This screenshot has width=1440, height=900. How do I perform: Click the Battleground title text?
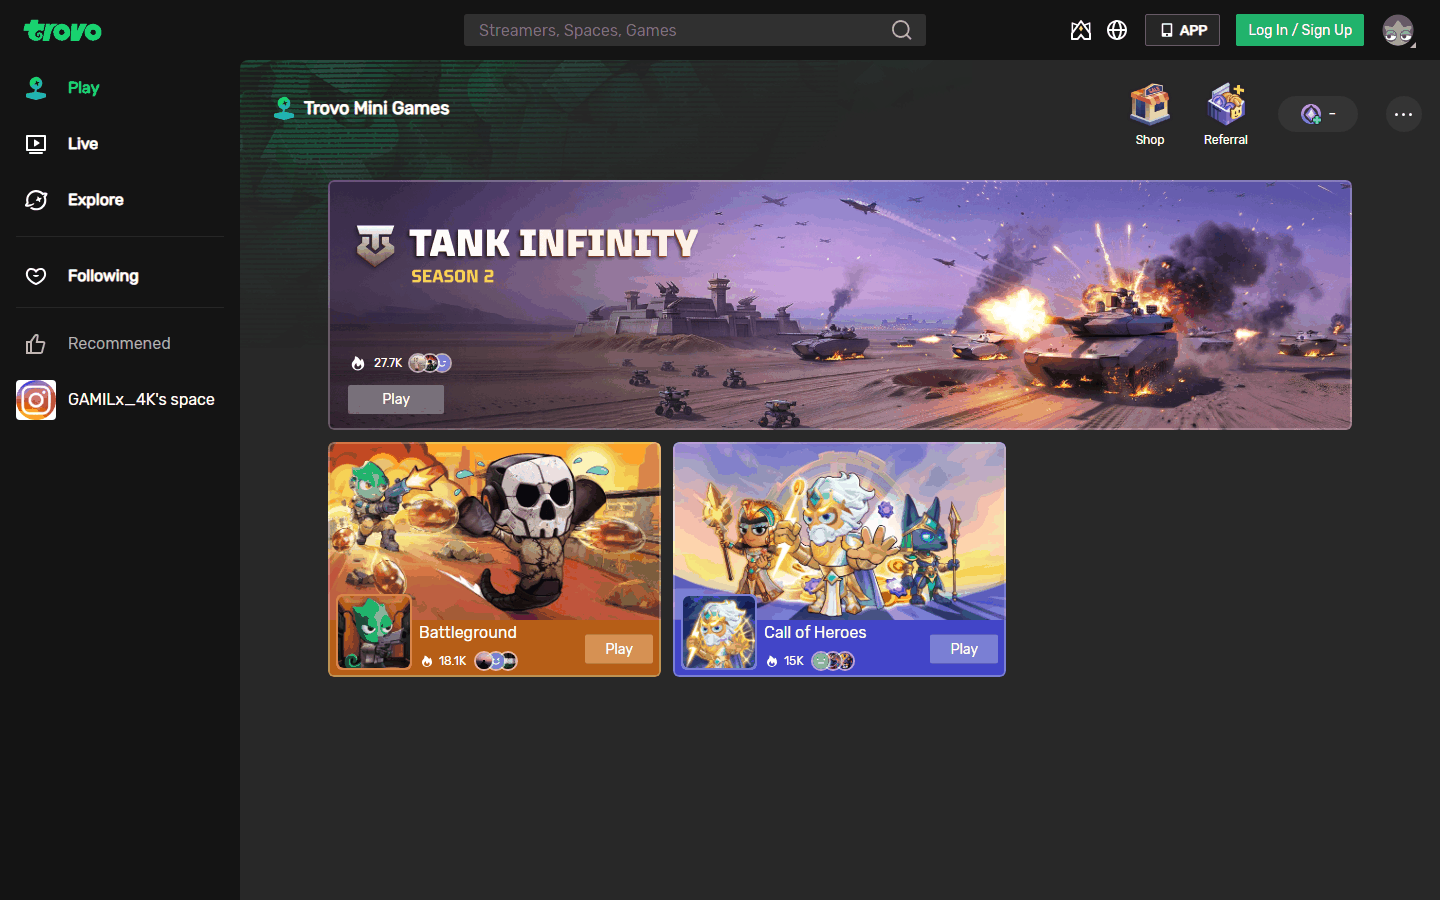(x=468, y=632)
